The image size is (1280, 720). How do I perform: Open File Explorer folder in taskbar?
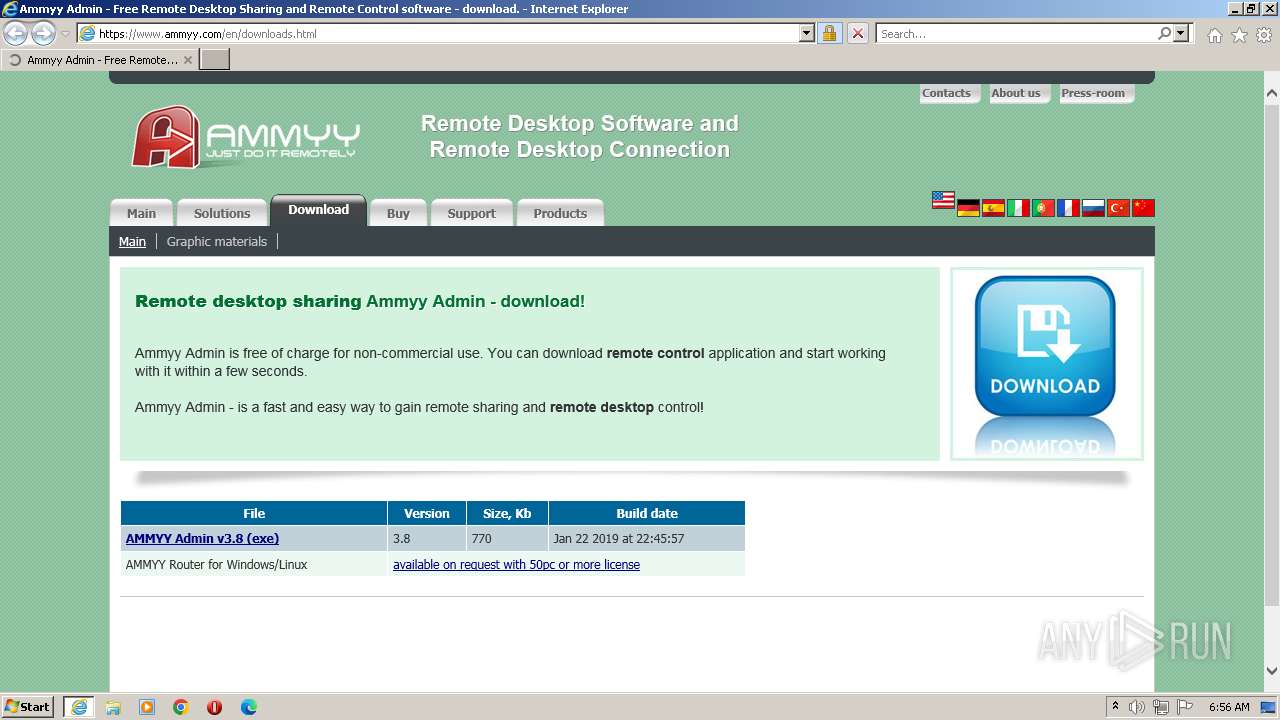[x=113, y=707]
